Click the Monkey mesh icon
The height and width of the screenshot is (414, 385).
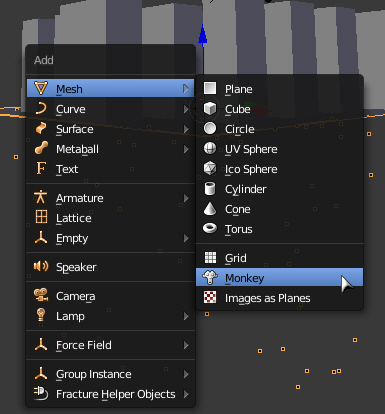point(210,278)
